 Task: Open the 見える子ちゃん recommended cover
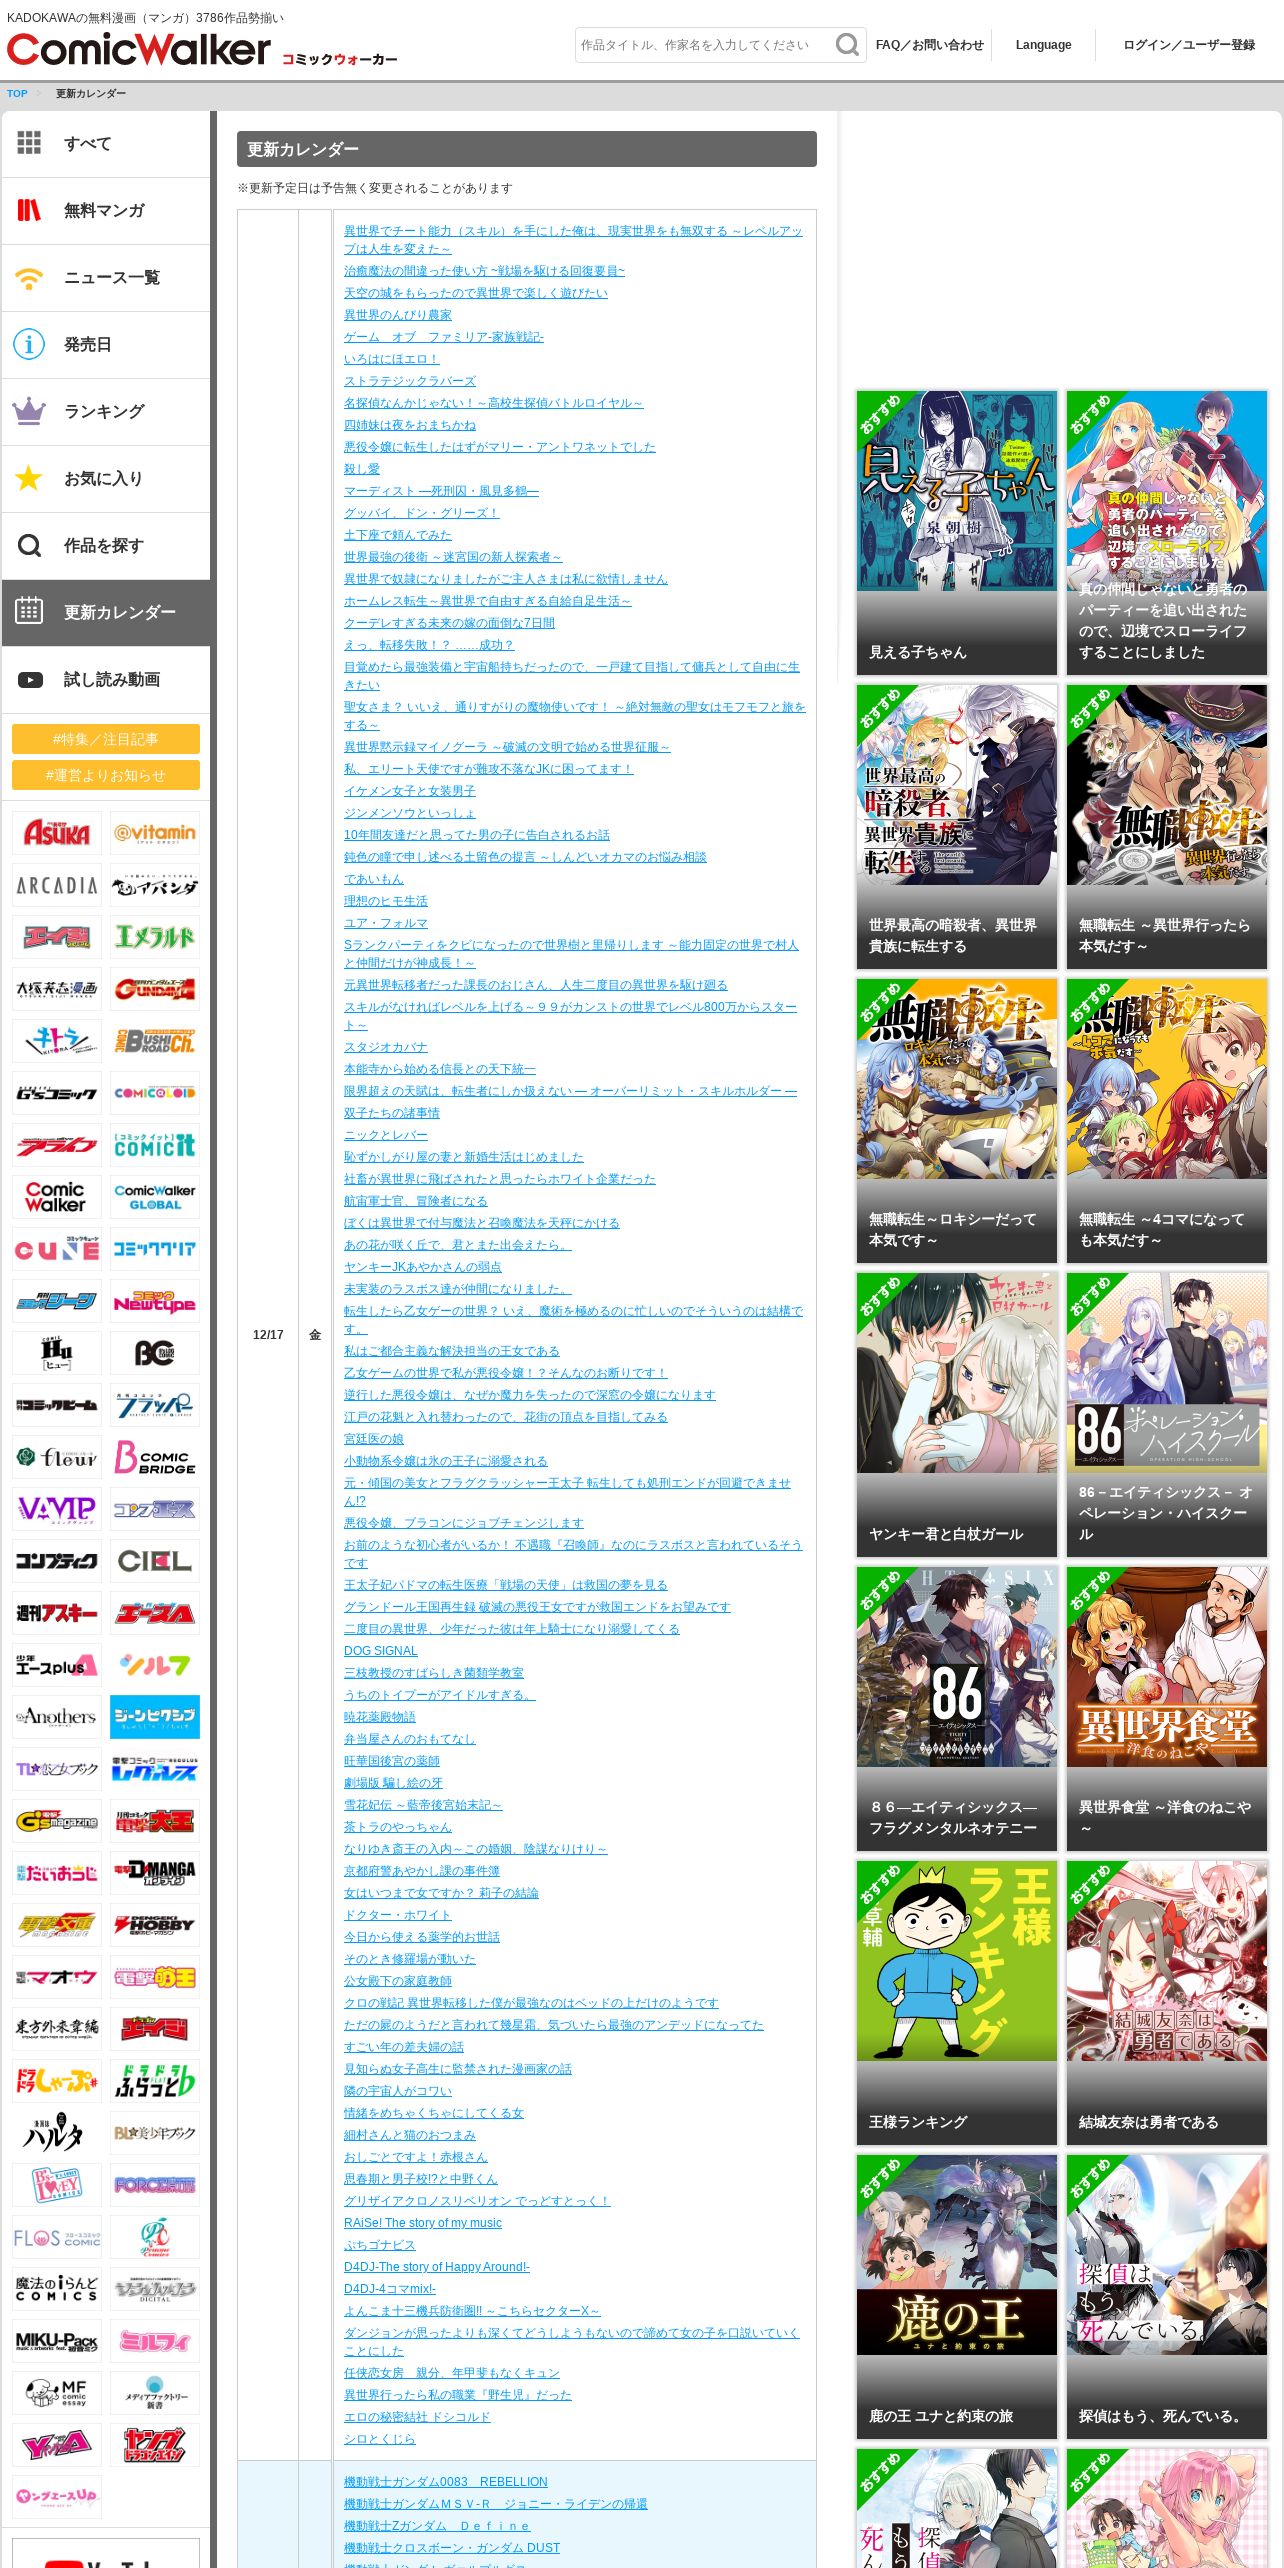957,533
